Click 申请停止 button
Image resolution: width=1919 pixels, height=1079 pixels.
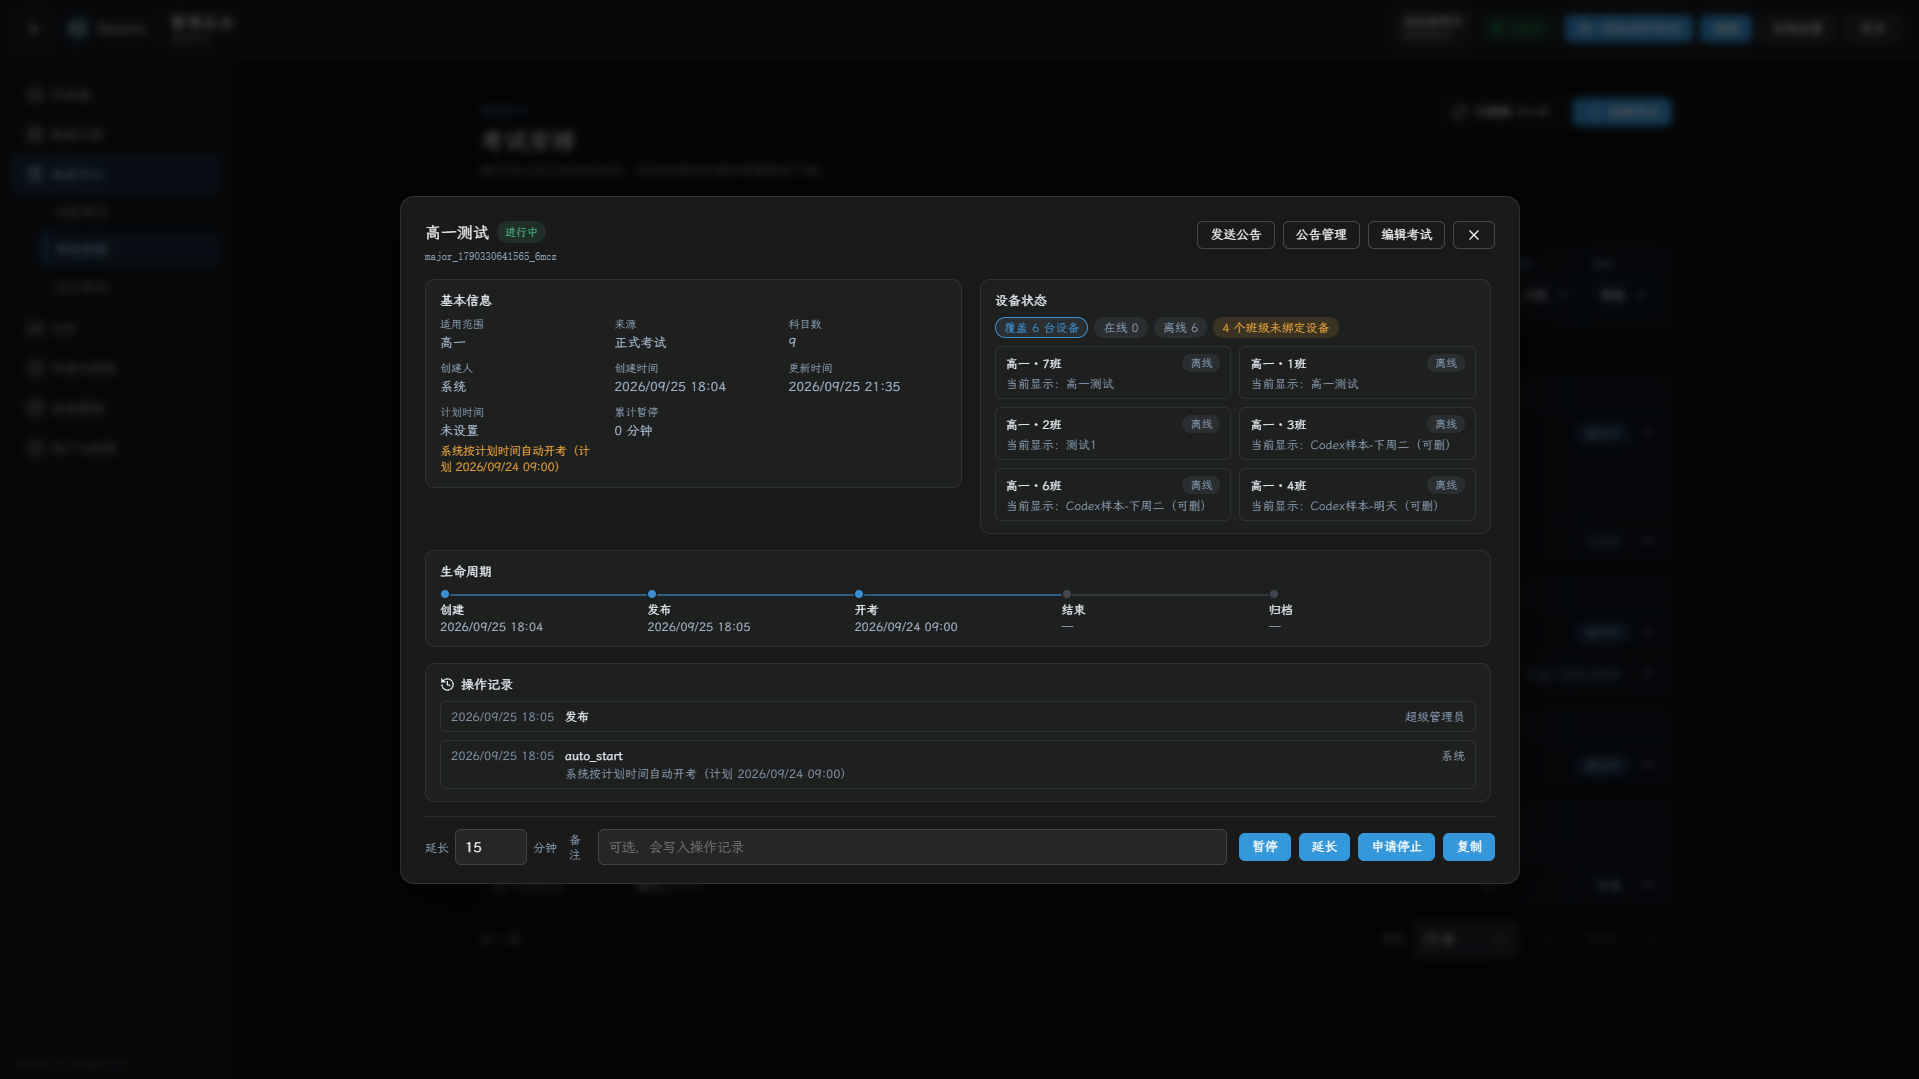(1396, 847)
